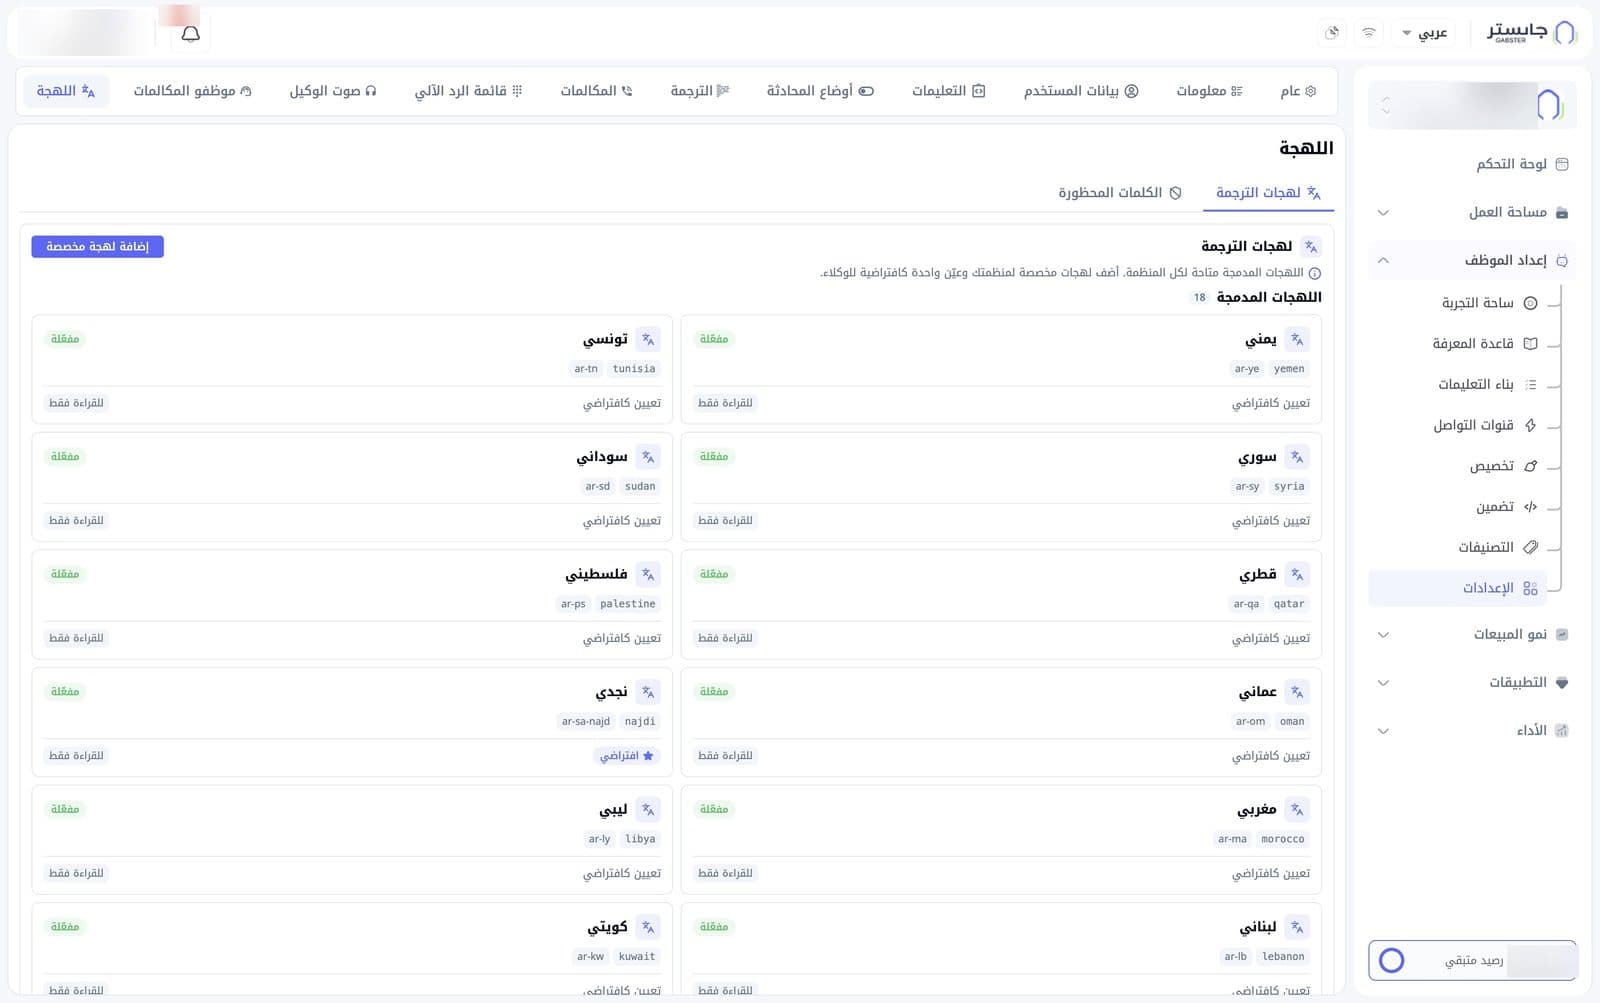Click the افتراضي star badge on نجدي
The width and height of the screenshot is (1600, 1003).
[x=627, y=756]
